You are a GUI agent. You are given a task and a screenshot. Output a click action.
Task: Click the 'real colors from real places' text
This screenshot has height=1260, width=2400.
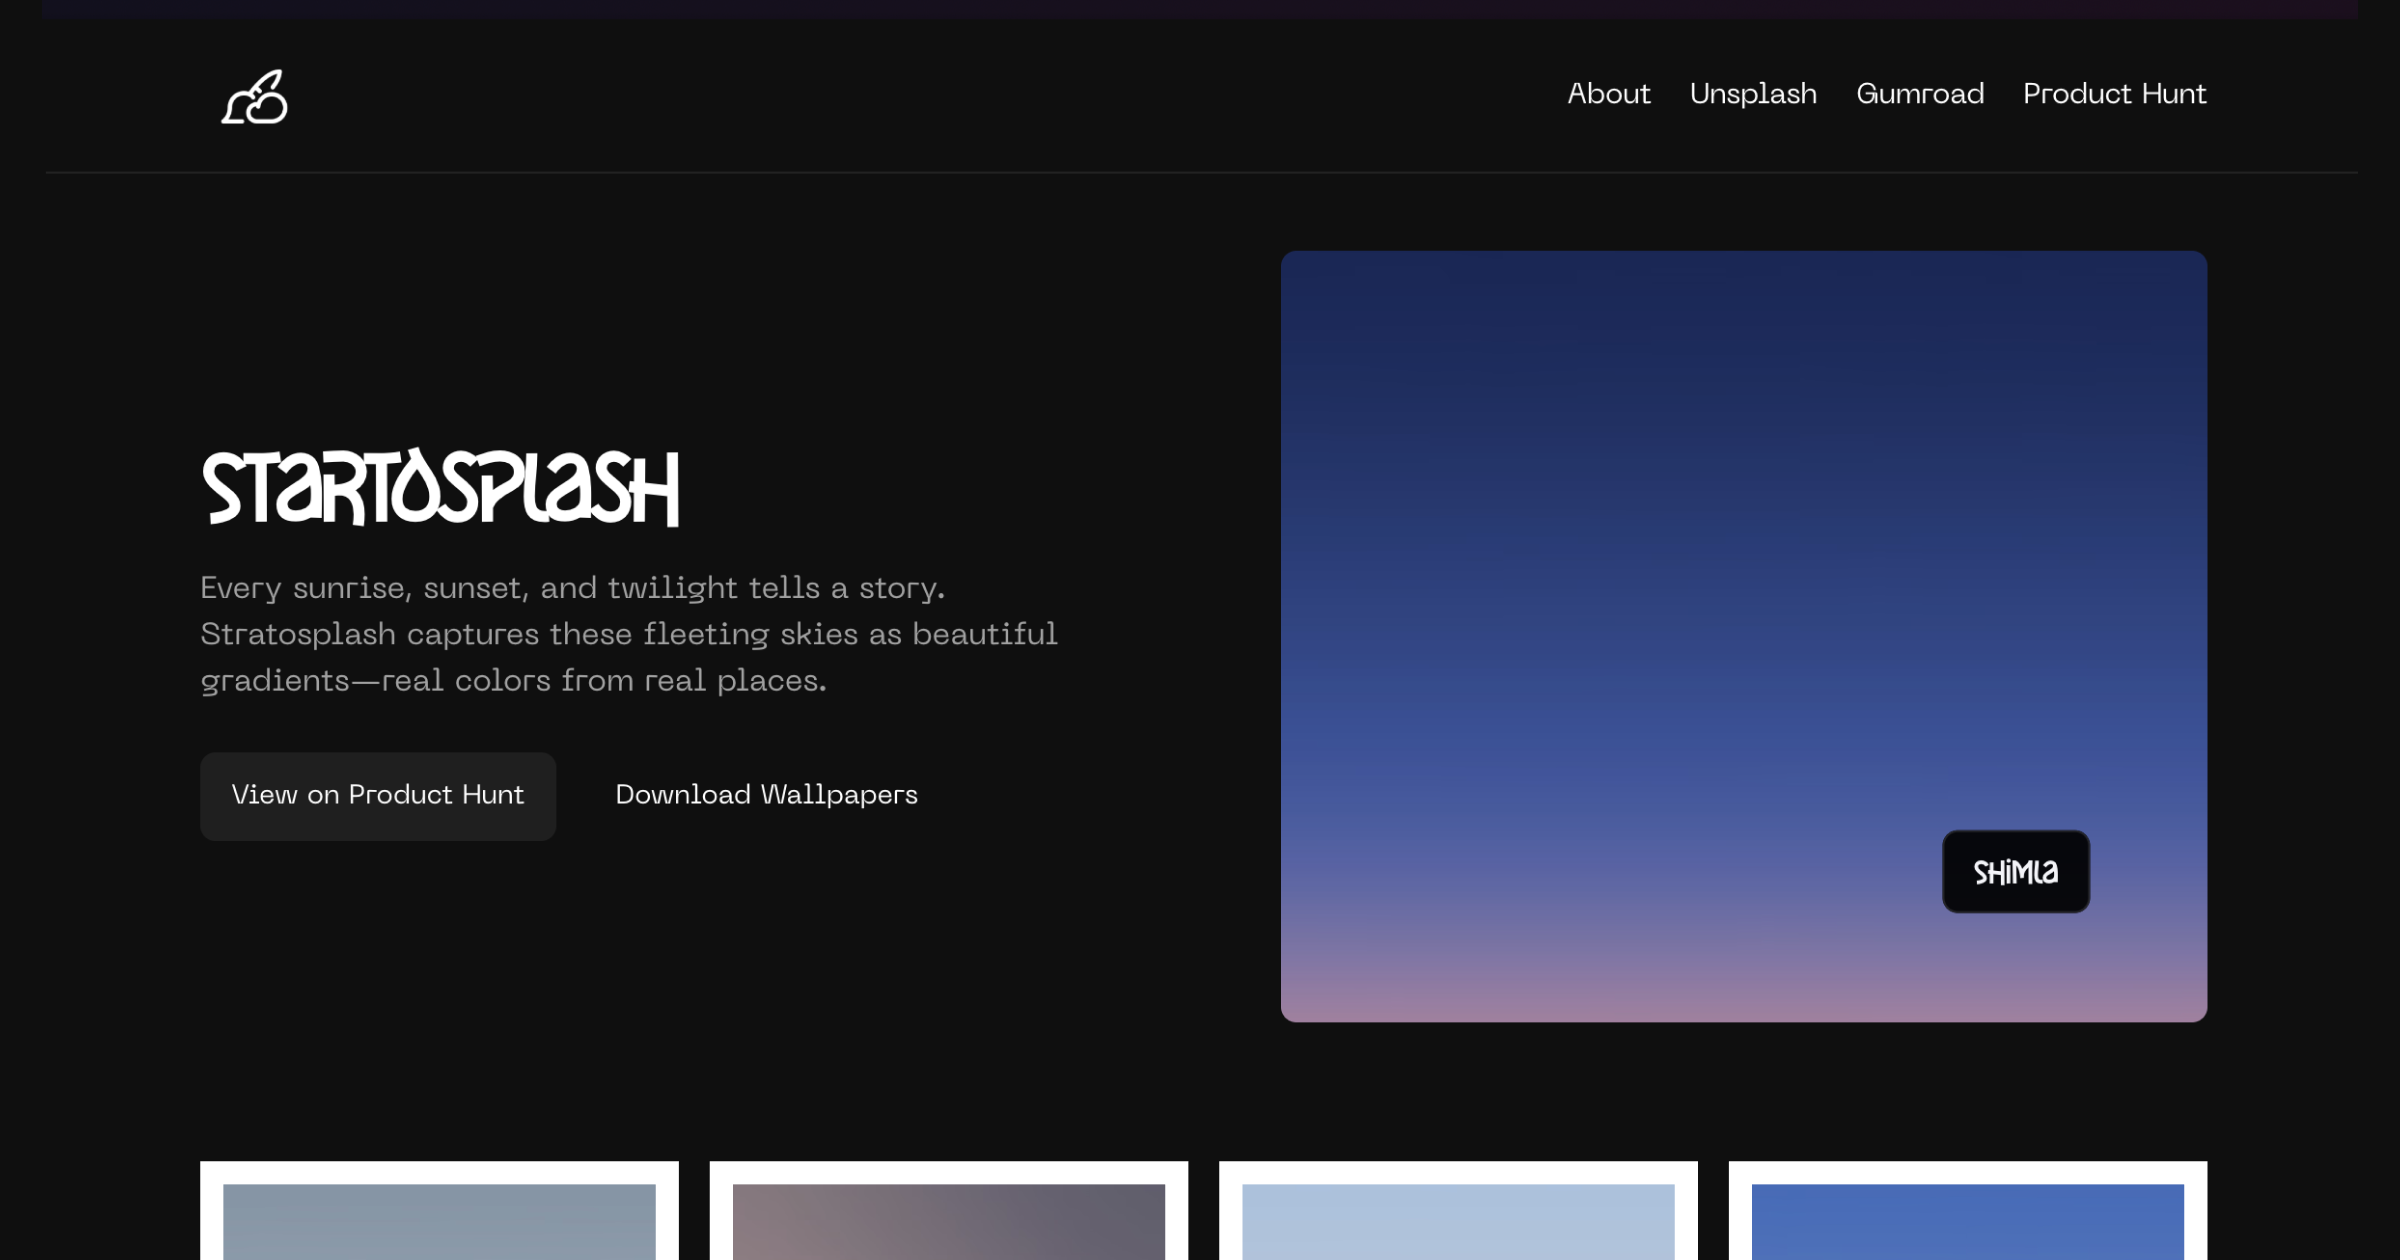604,681
